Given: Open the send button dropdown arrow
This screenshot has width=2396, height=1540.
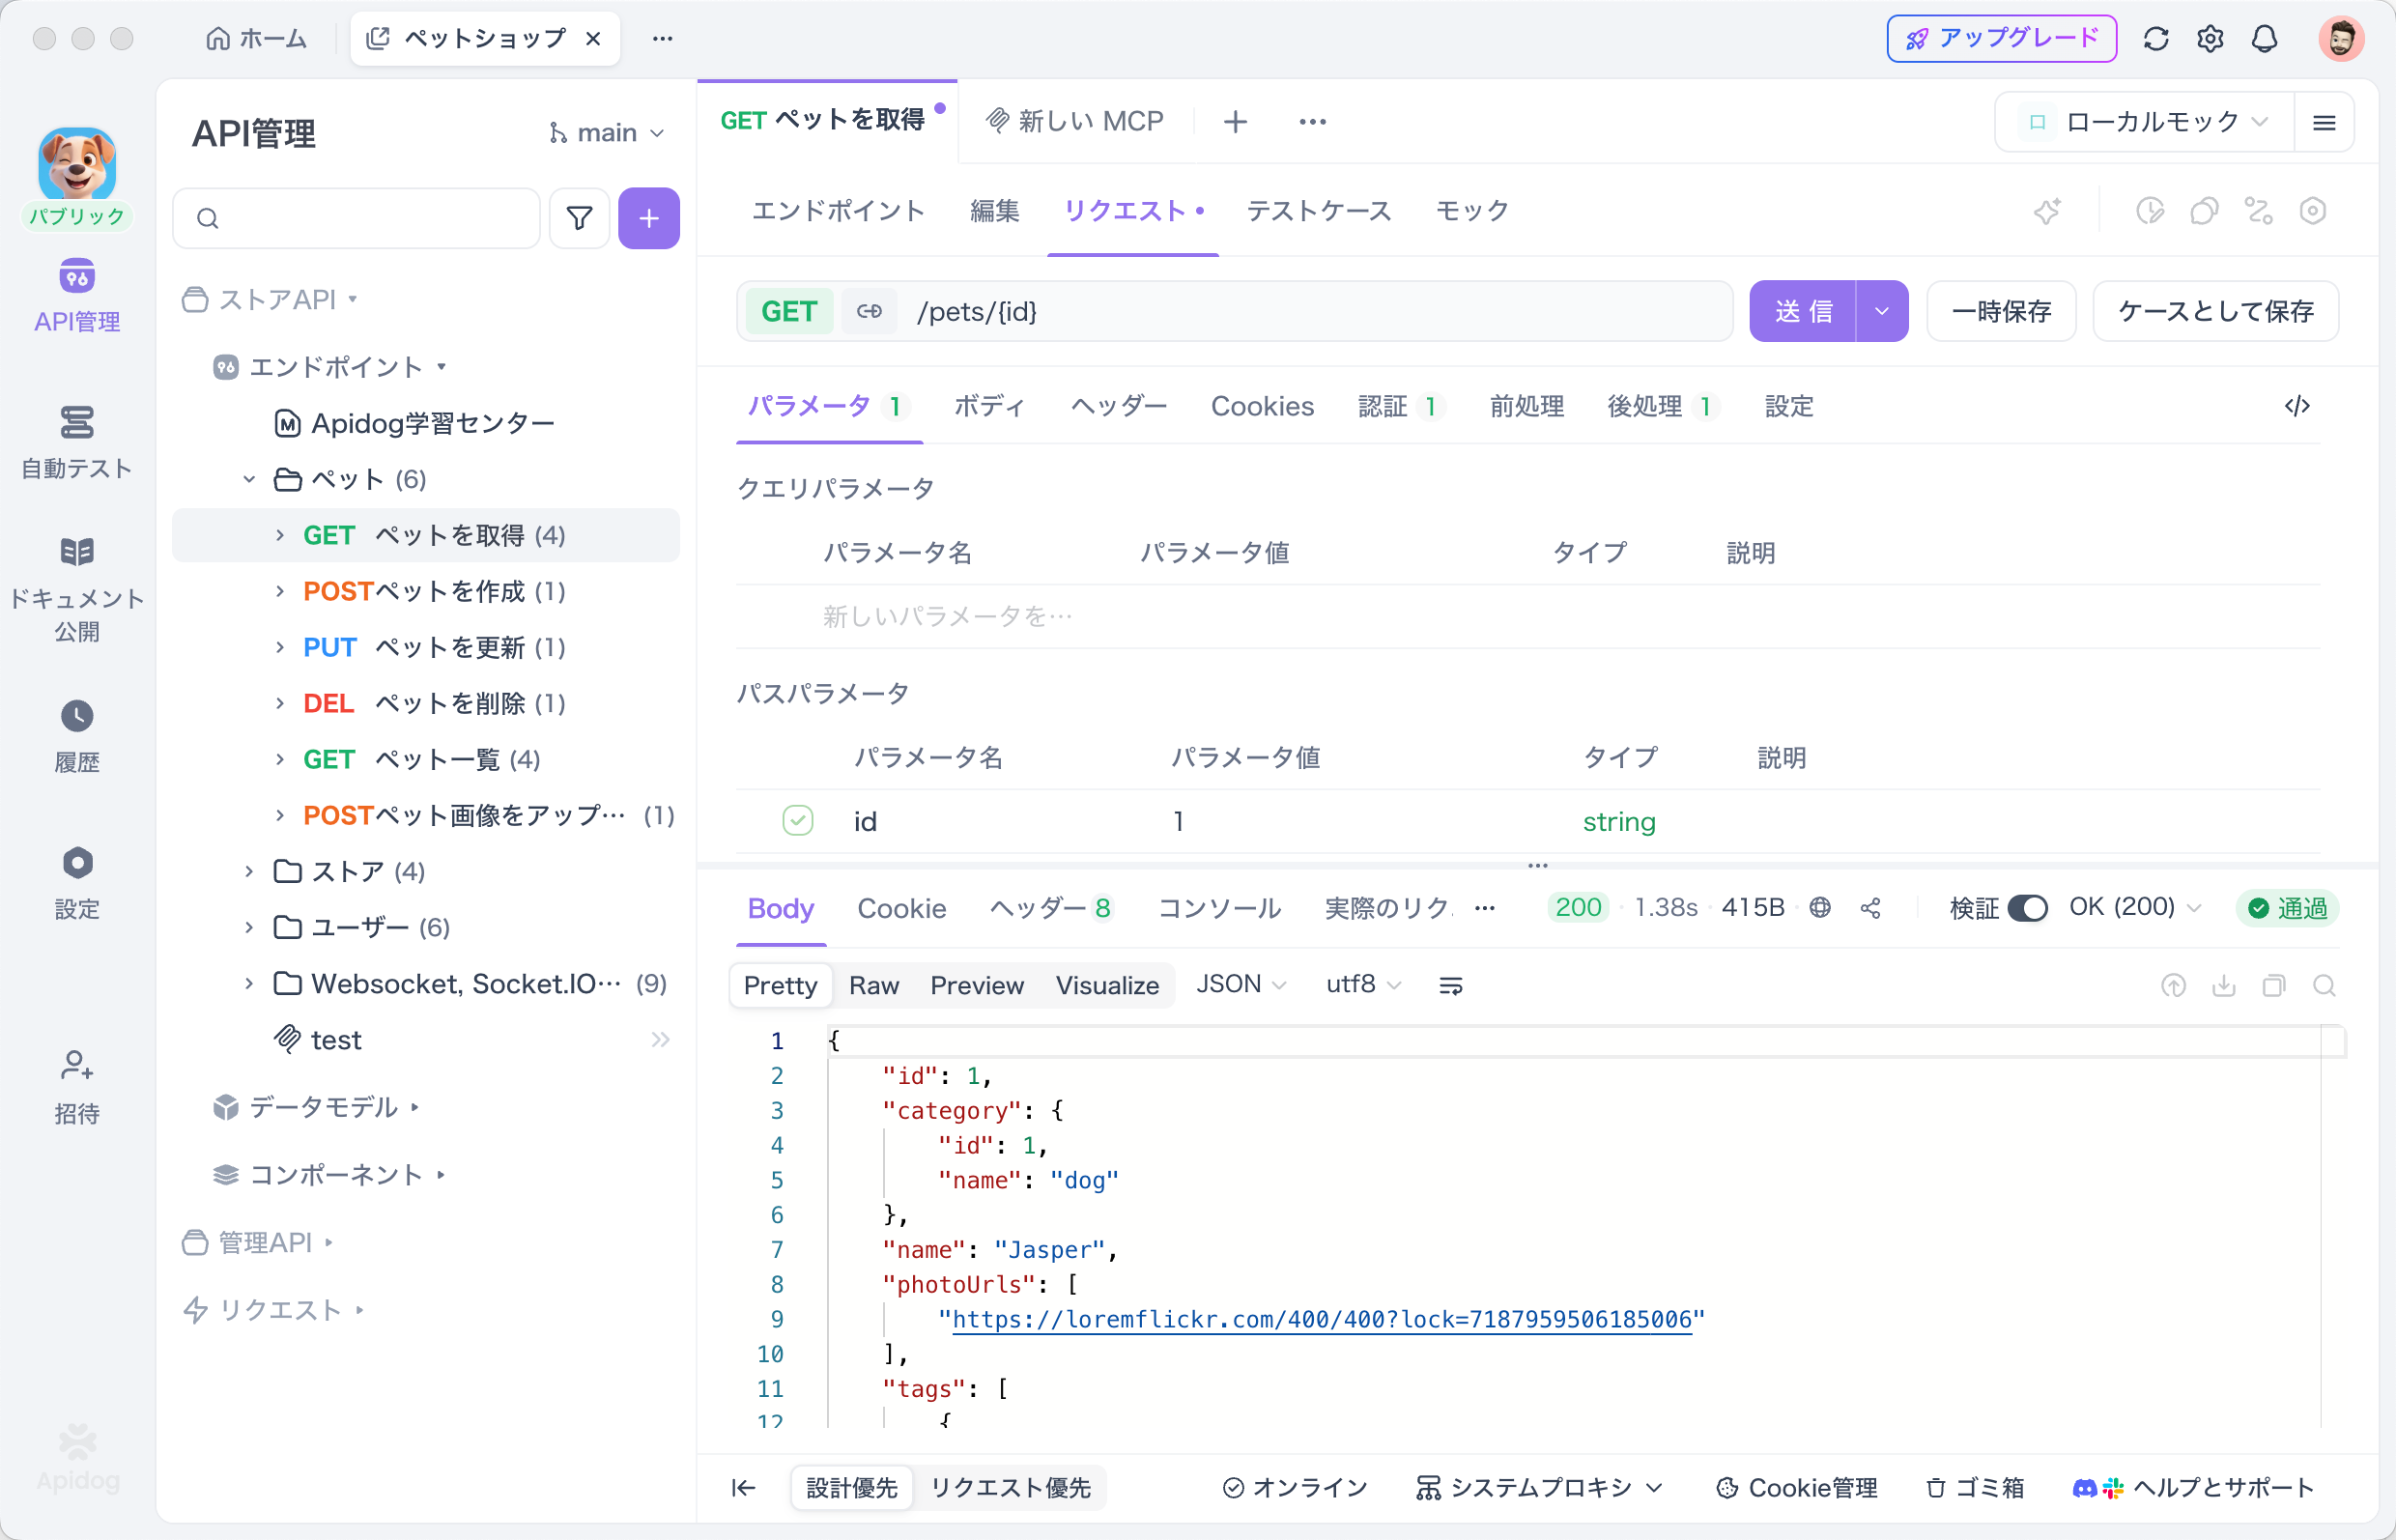Looking at the screenshot, I should (1882, 311).
